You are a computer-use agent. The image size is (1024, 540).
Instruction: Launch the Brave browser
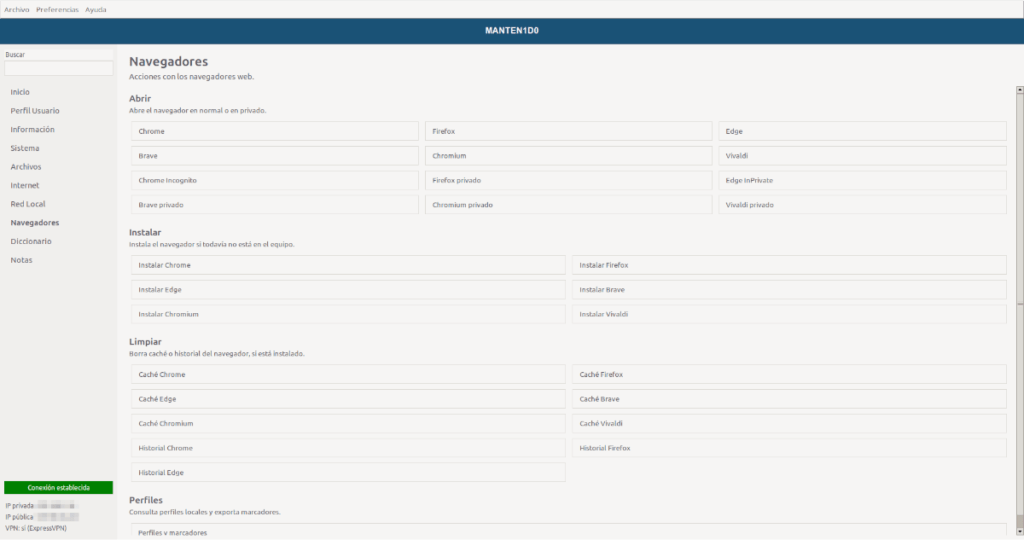pyautogui.click(x=274, y=156)
